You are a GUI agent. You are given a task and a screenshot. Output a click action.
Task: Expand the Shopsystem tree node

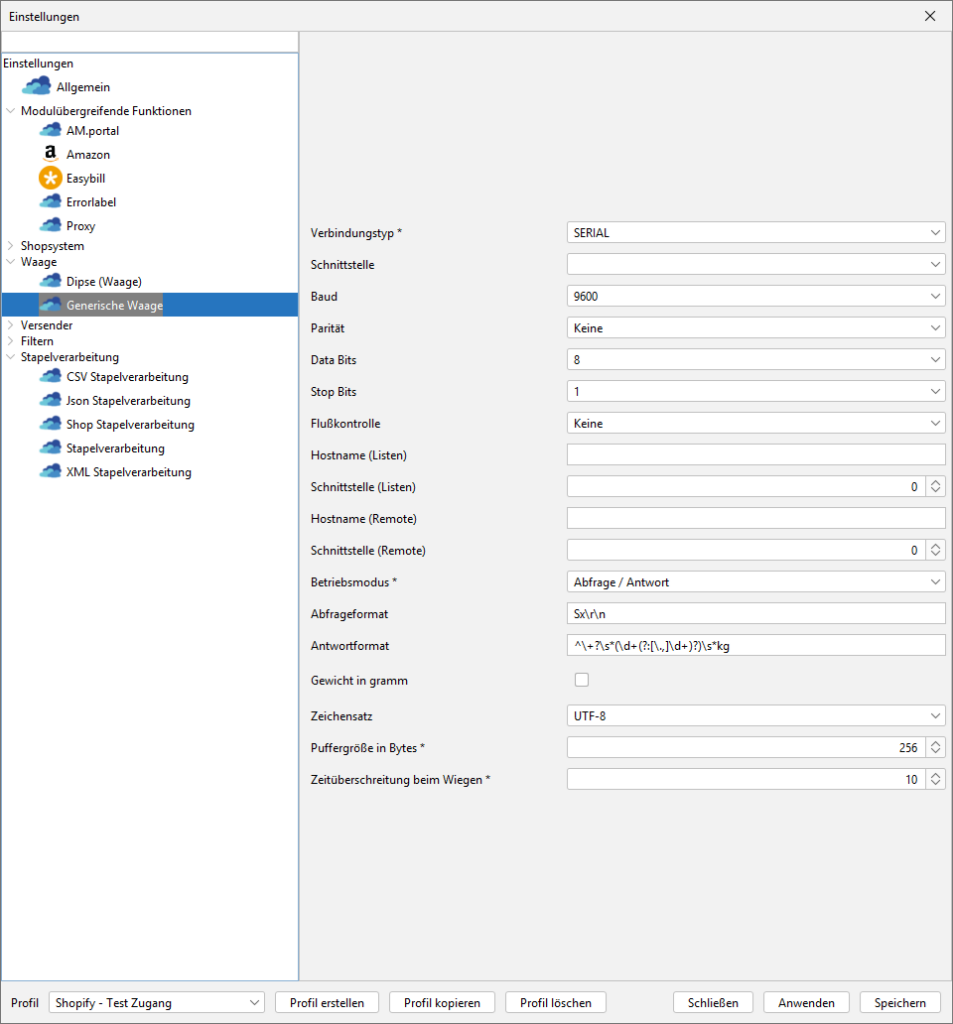(11, 246)
